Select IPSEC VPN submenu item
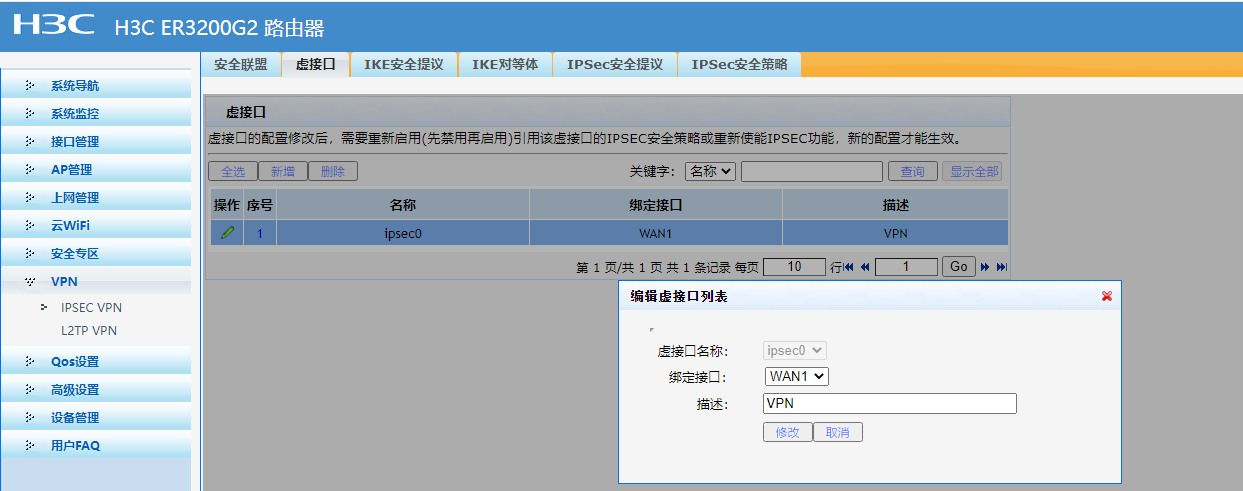1243x491 pixels. [91, 307]
